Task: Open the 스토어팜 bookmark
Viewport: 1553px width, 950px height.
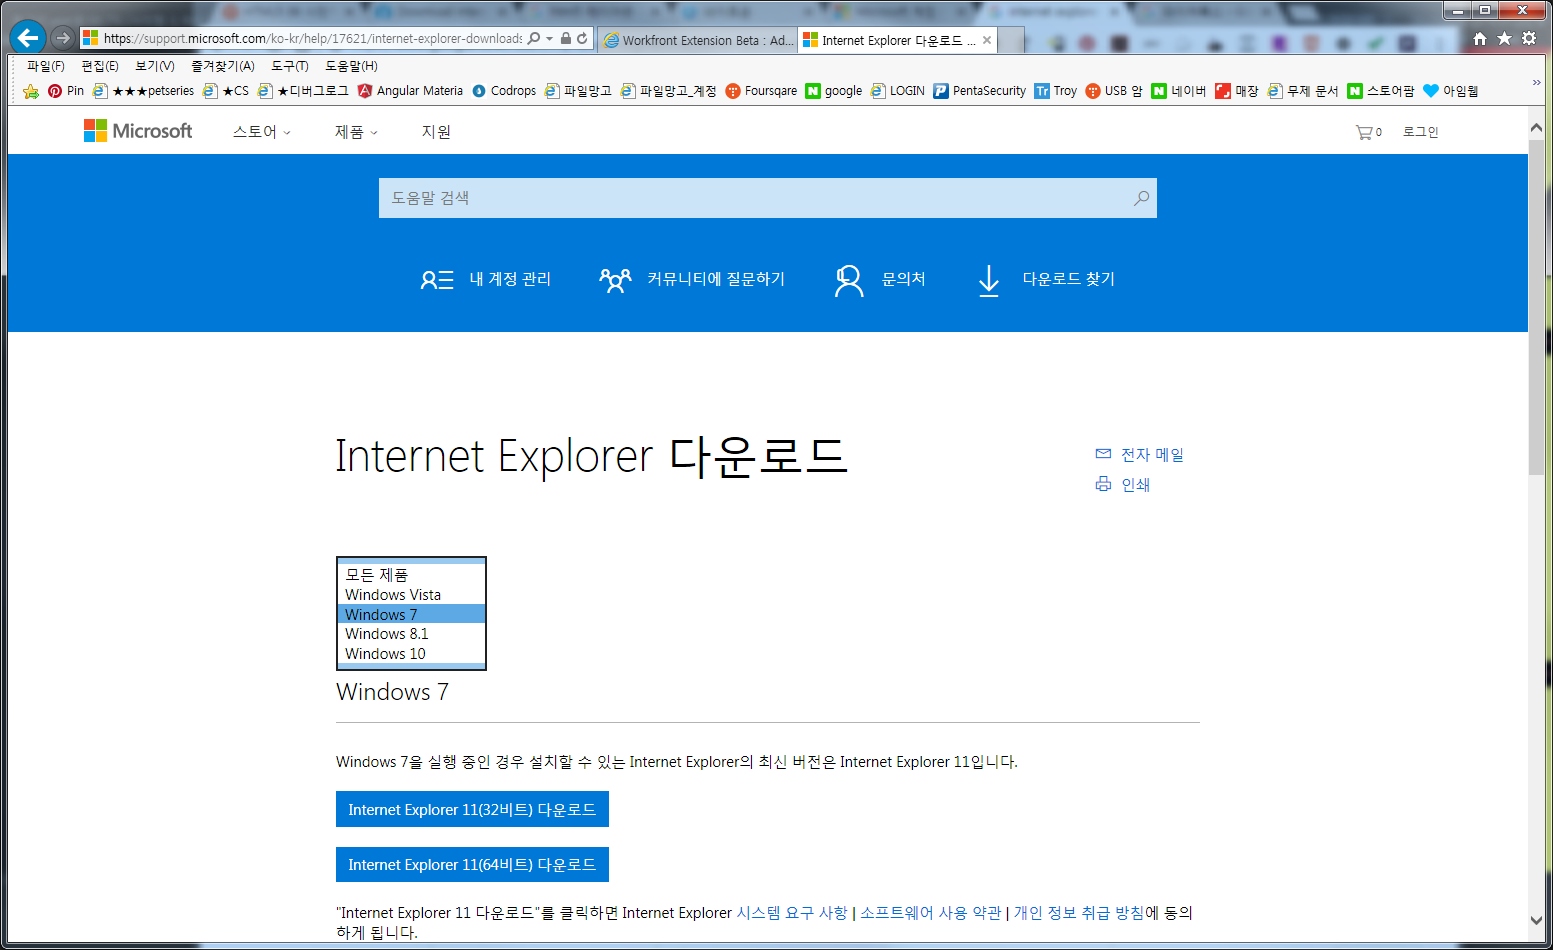Action: pyautogui.click(x=1381, y=91)
